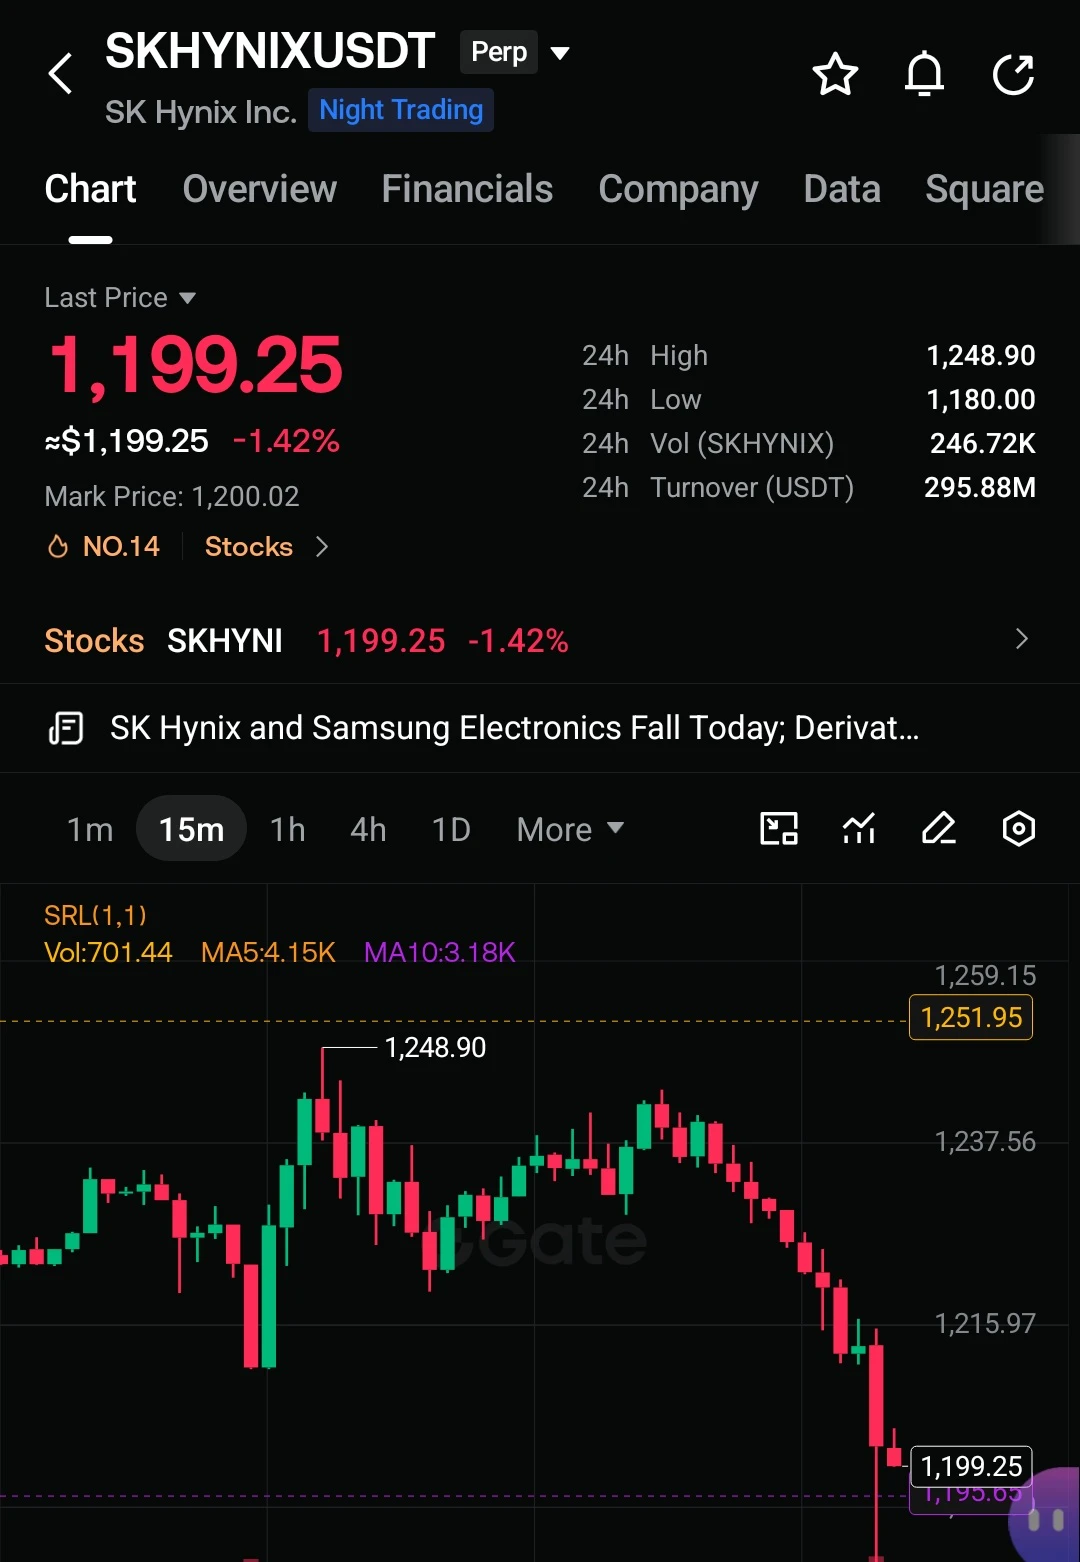Expand the SKHYNI row right chevron

tap(1021, 639)
